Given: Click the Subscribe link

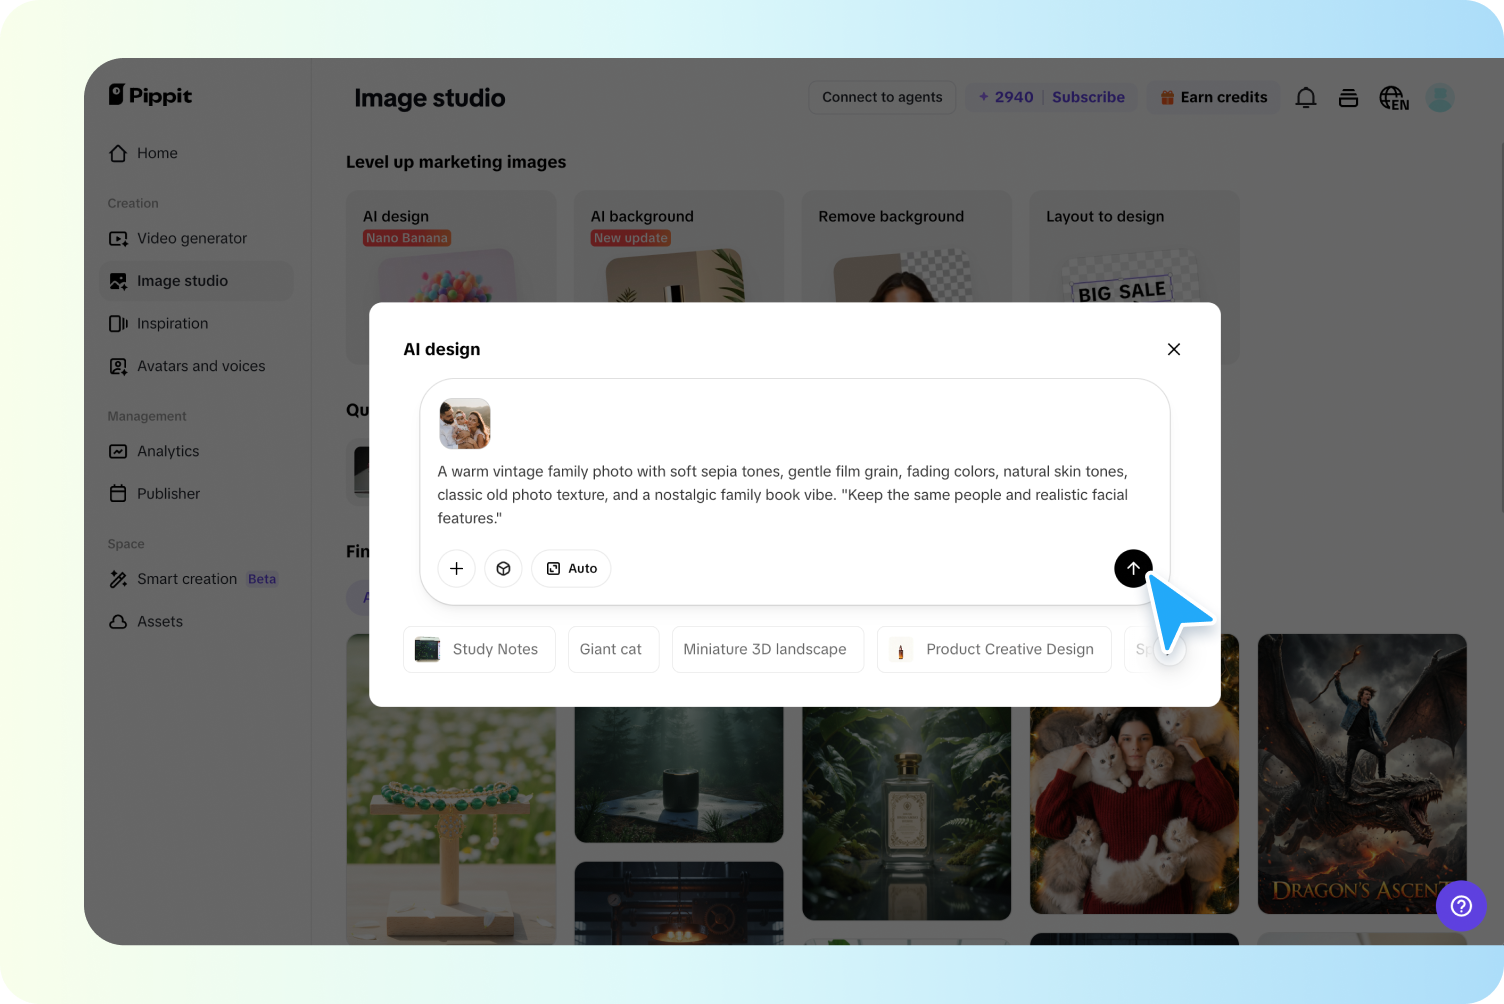Looking at the screenshot, I should [x=1088, y=97].
